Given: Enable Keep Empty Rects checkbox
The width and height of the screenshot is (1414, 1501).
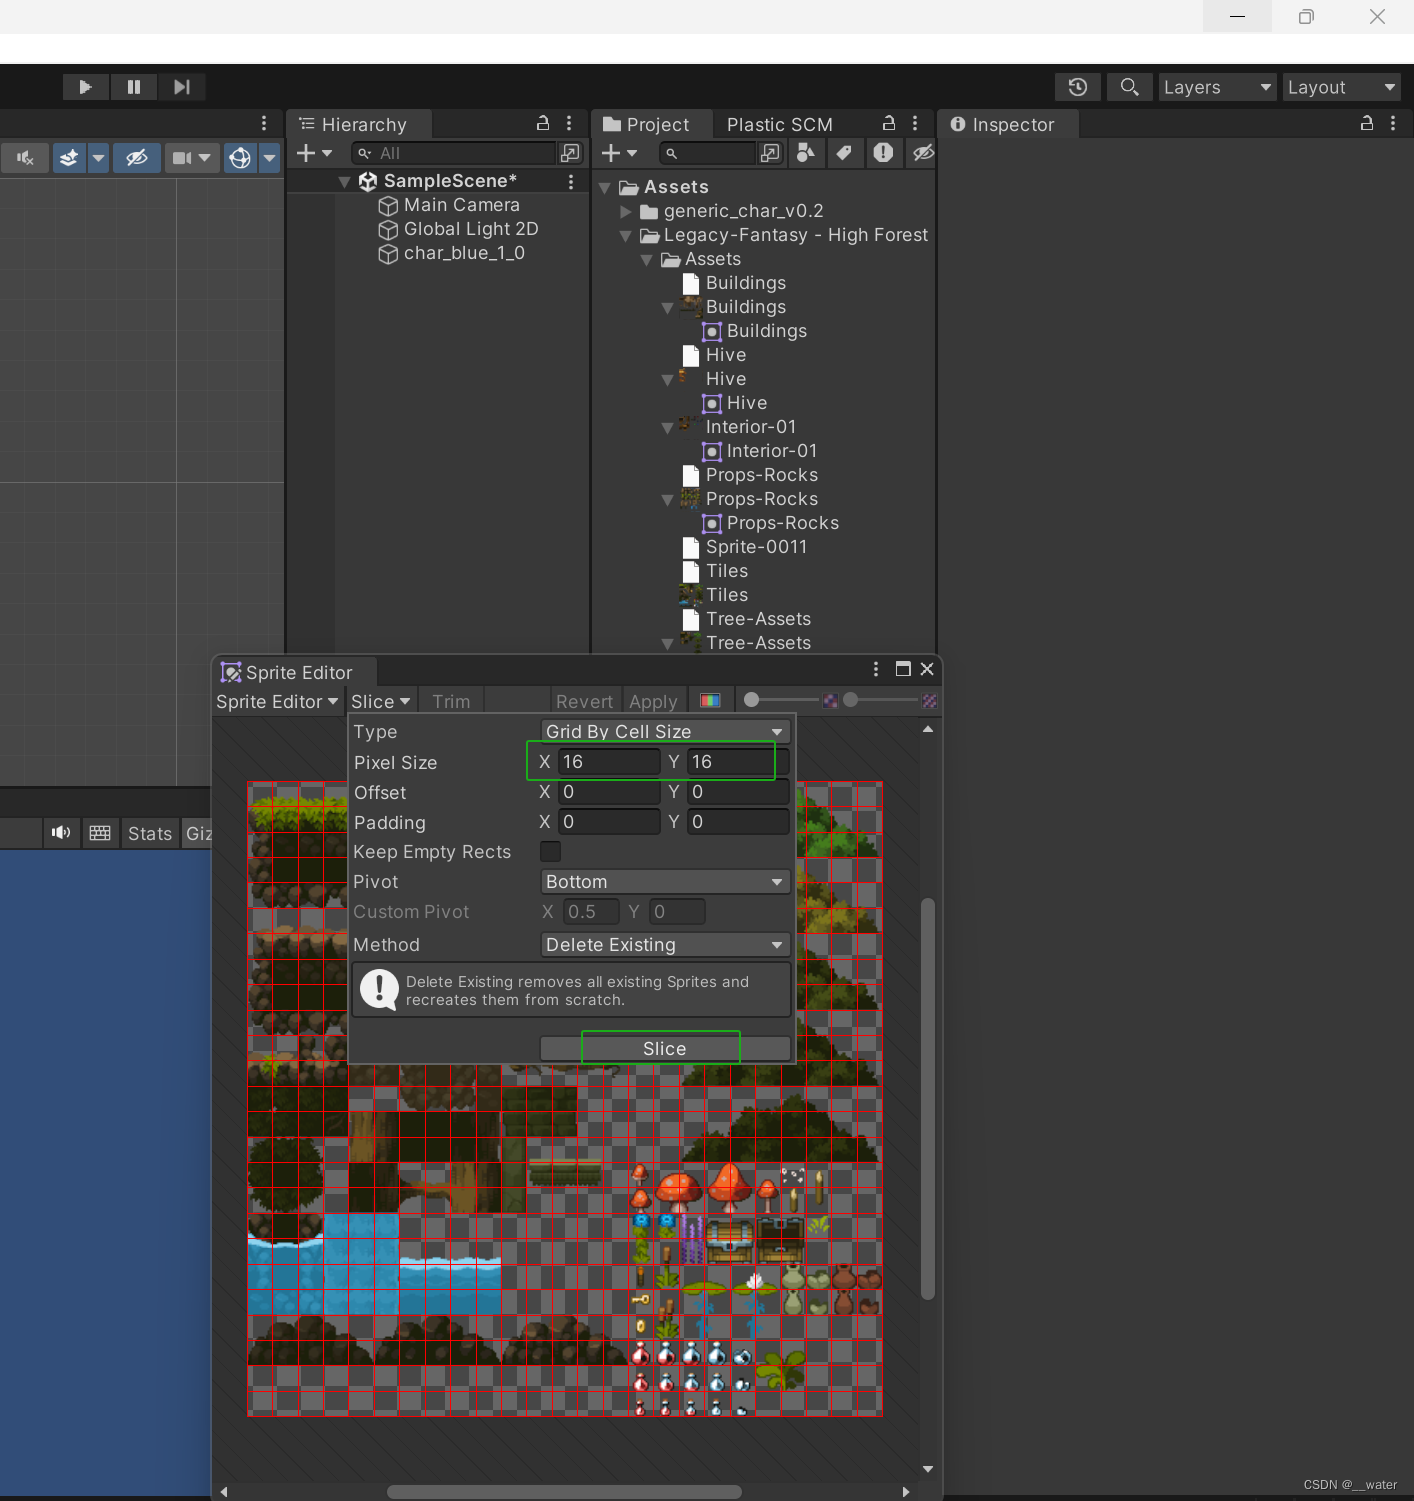Looking at the screenshot, I should point(550,852).
